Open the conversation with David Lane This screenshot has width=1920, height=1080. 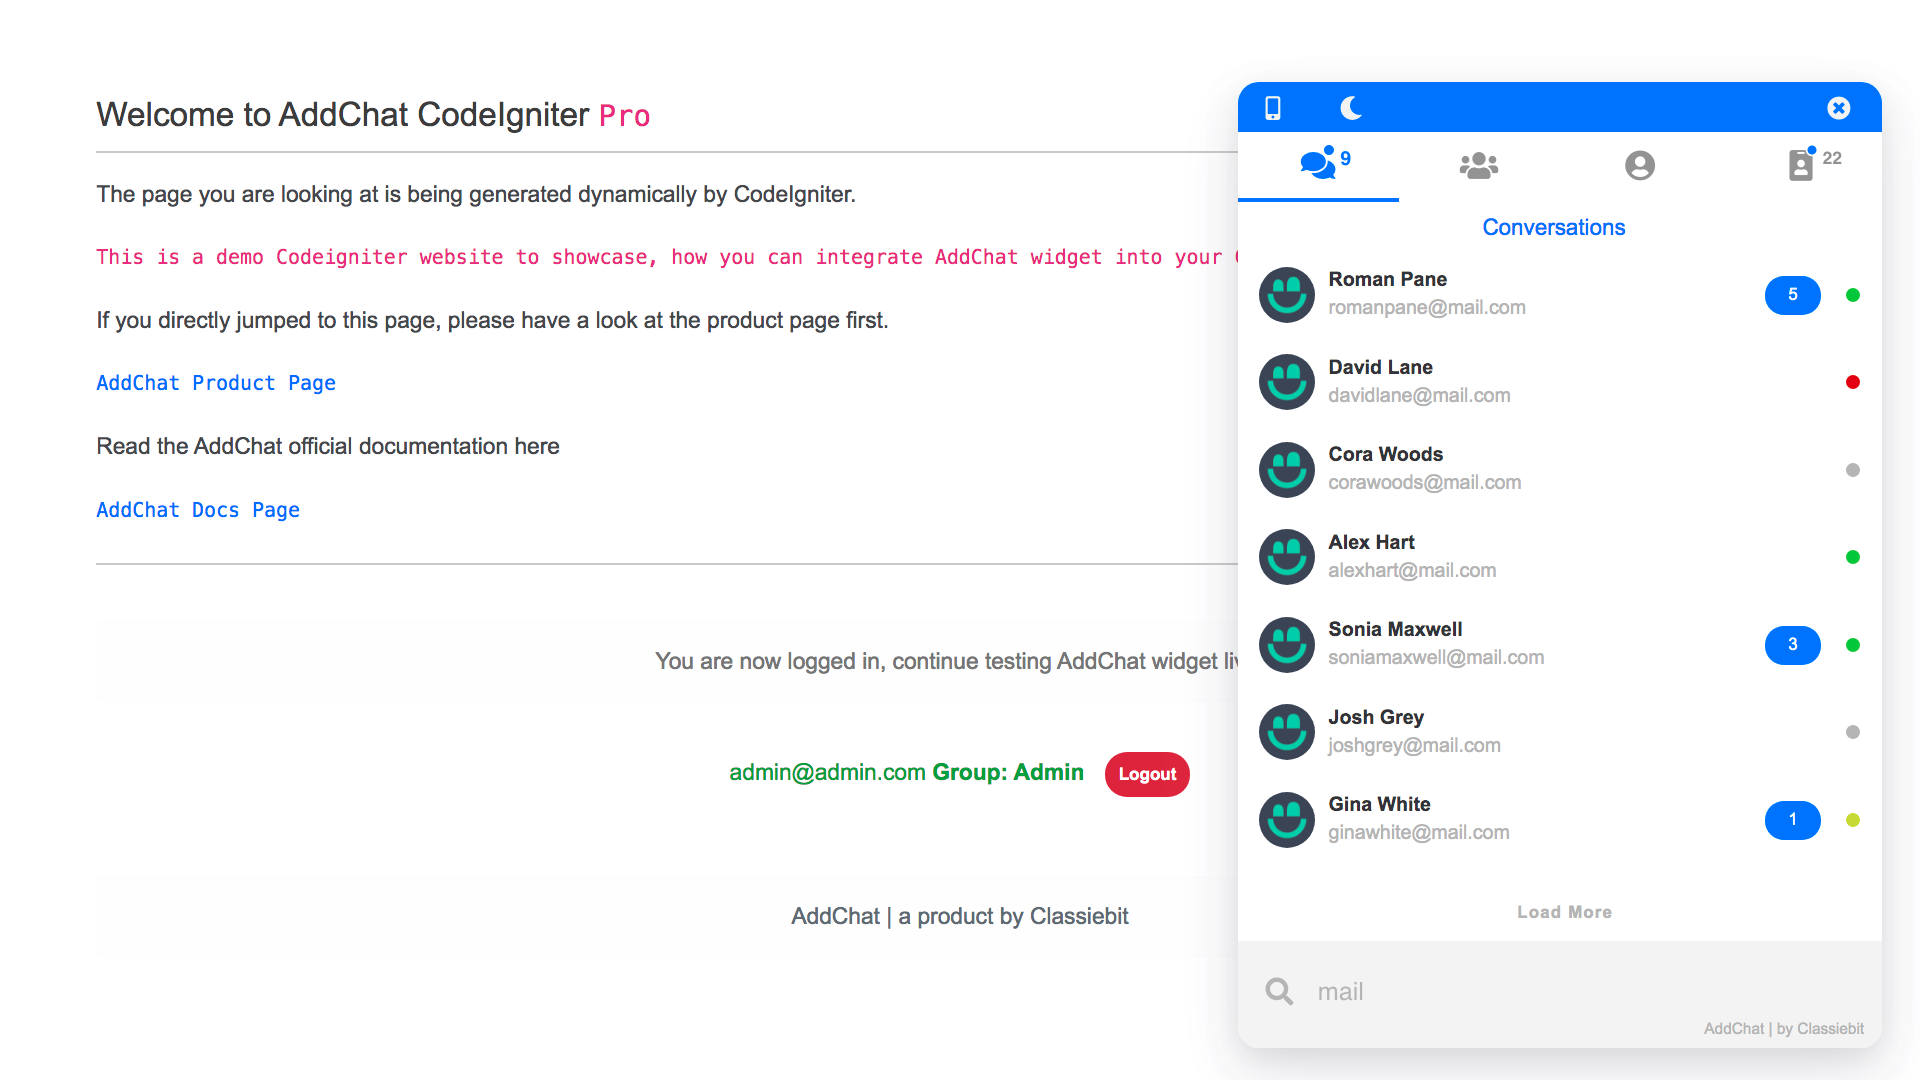[x=1418, y=381]
